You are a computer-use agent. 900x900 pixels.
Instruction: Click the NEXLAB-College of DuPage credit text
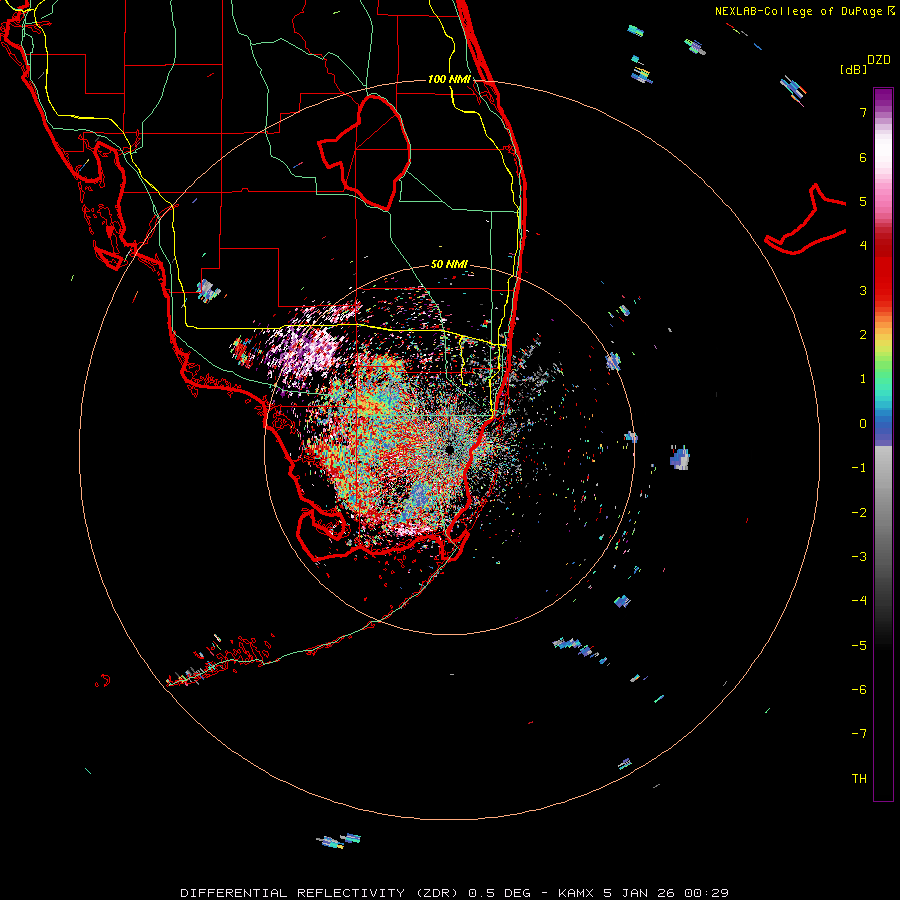804,11
